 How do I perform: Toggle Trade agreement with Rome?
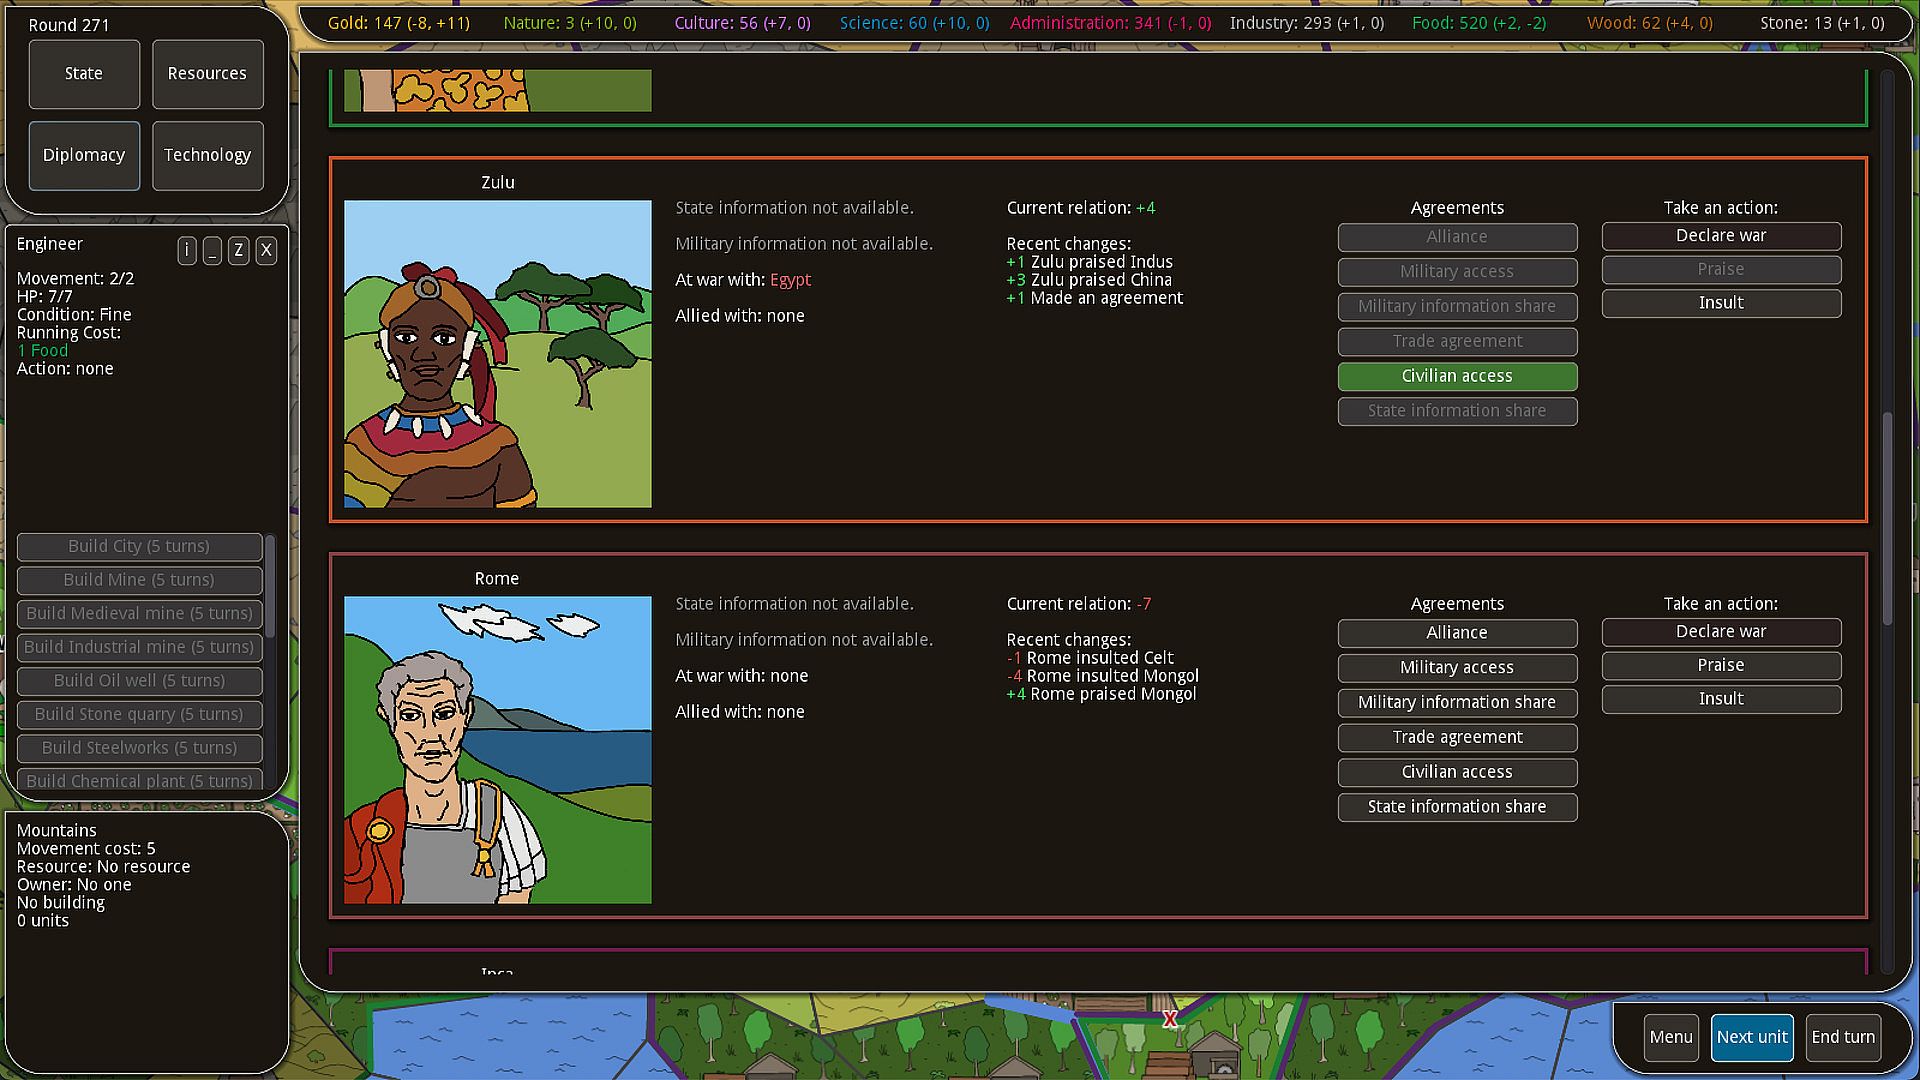click(x=1457, y=737)
